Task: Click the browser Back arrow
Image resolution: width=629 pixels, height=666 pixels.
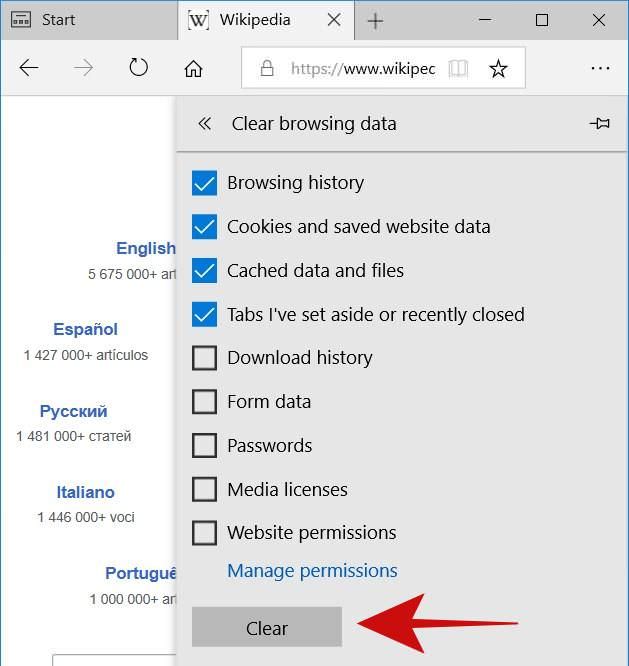Action: 29,68
